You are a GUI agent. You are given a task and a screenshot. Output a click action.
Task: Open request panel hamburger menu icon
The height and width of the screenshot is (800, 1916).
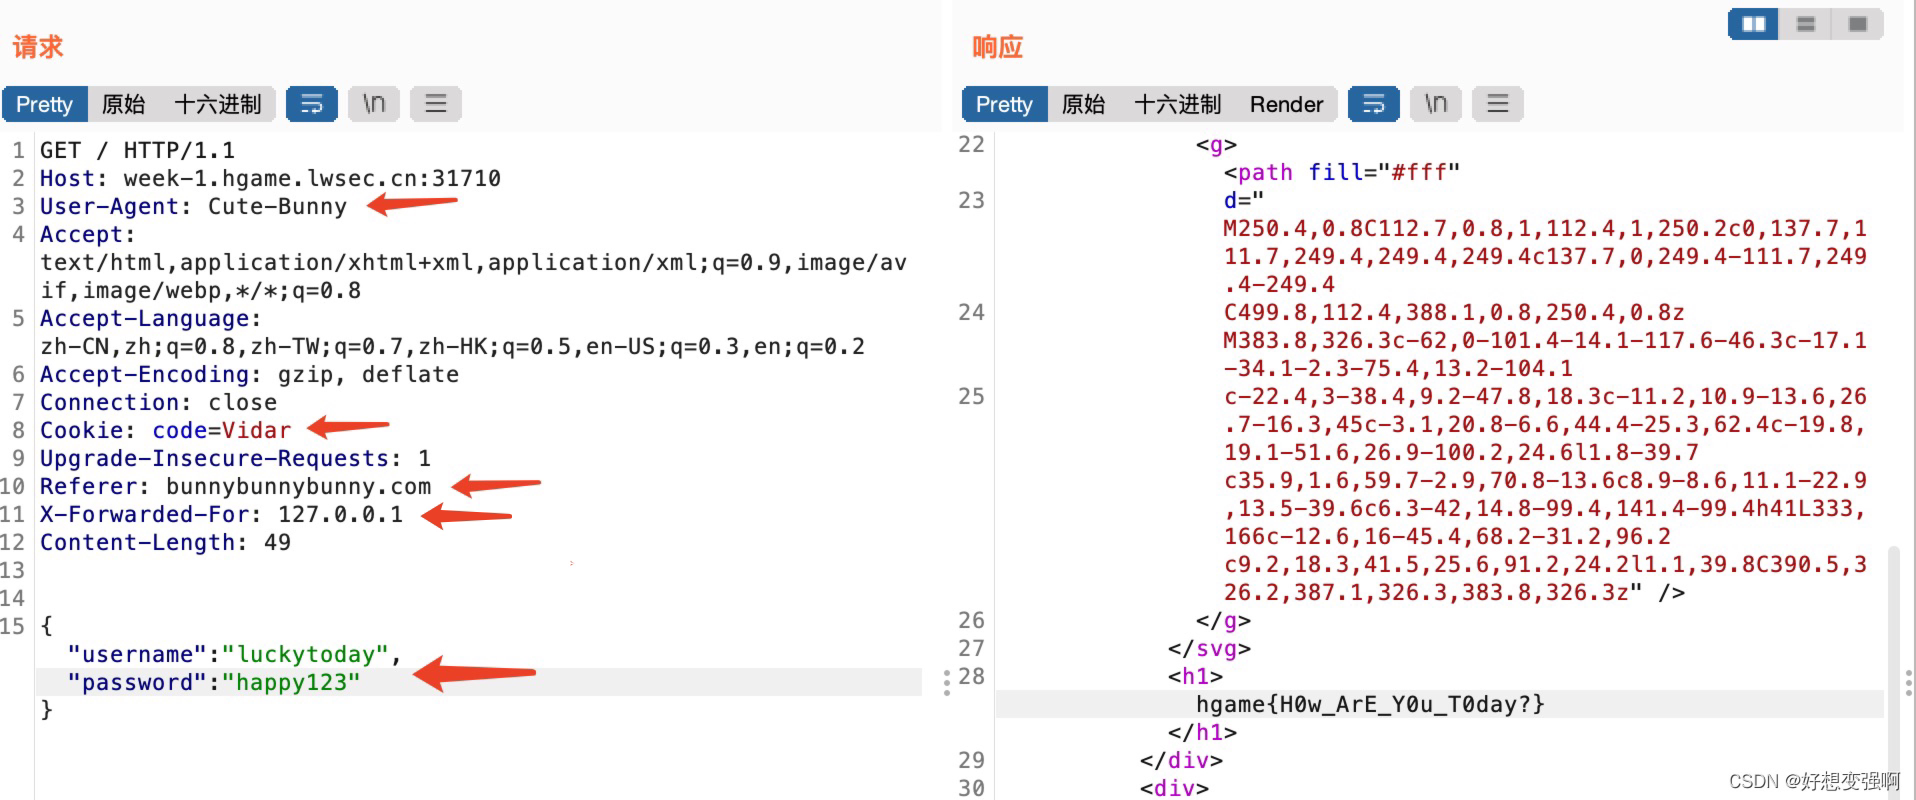(x=436, y=104)
